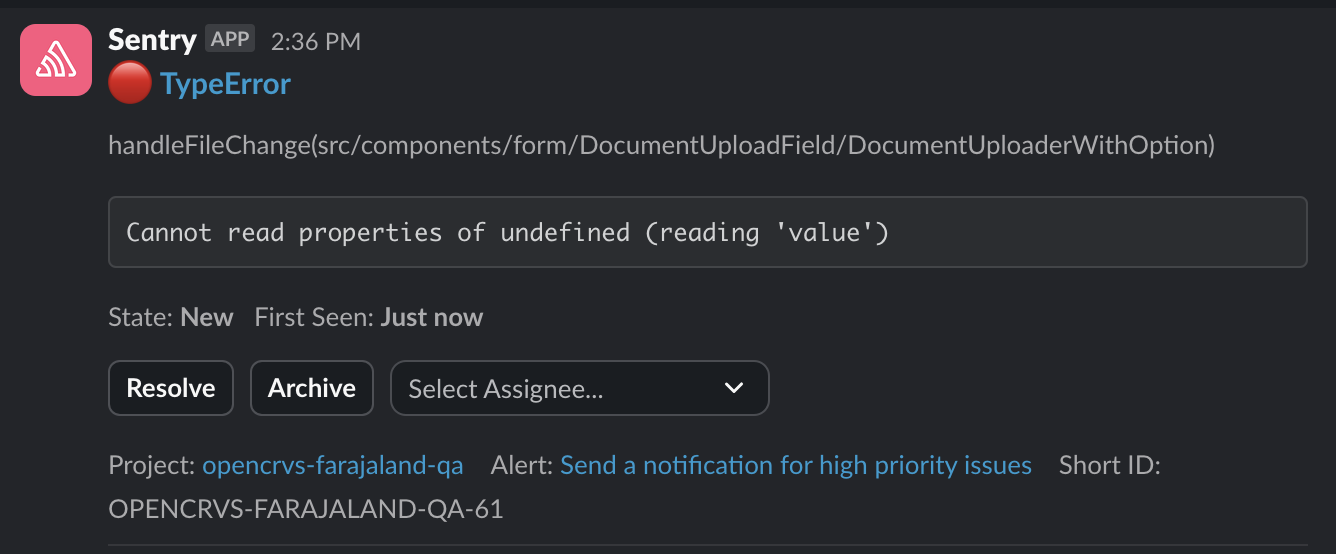
Task: Click the First Seen: Just now text
Action: pos(368,318)
